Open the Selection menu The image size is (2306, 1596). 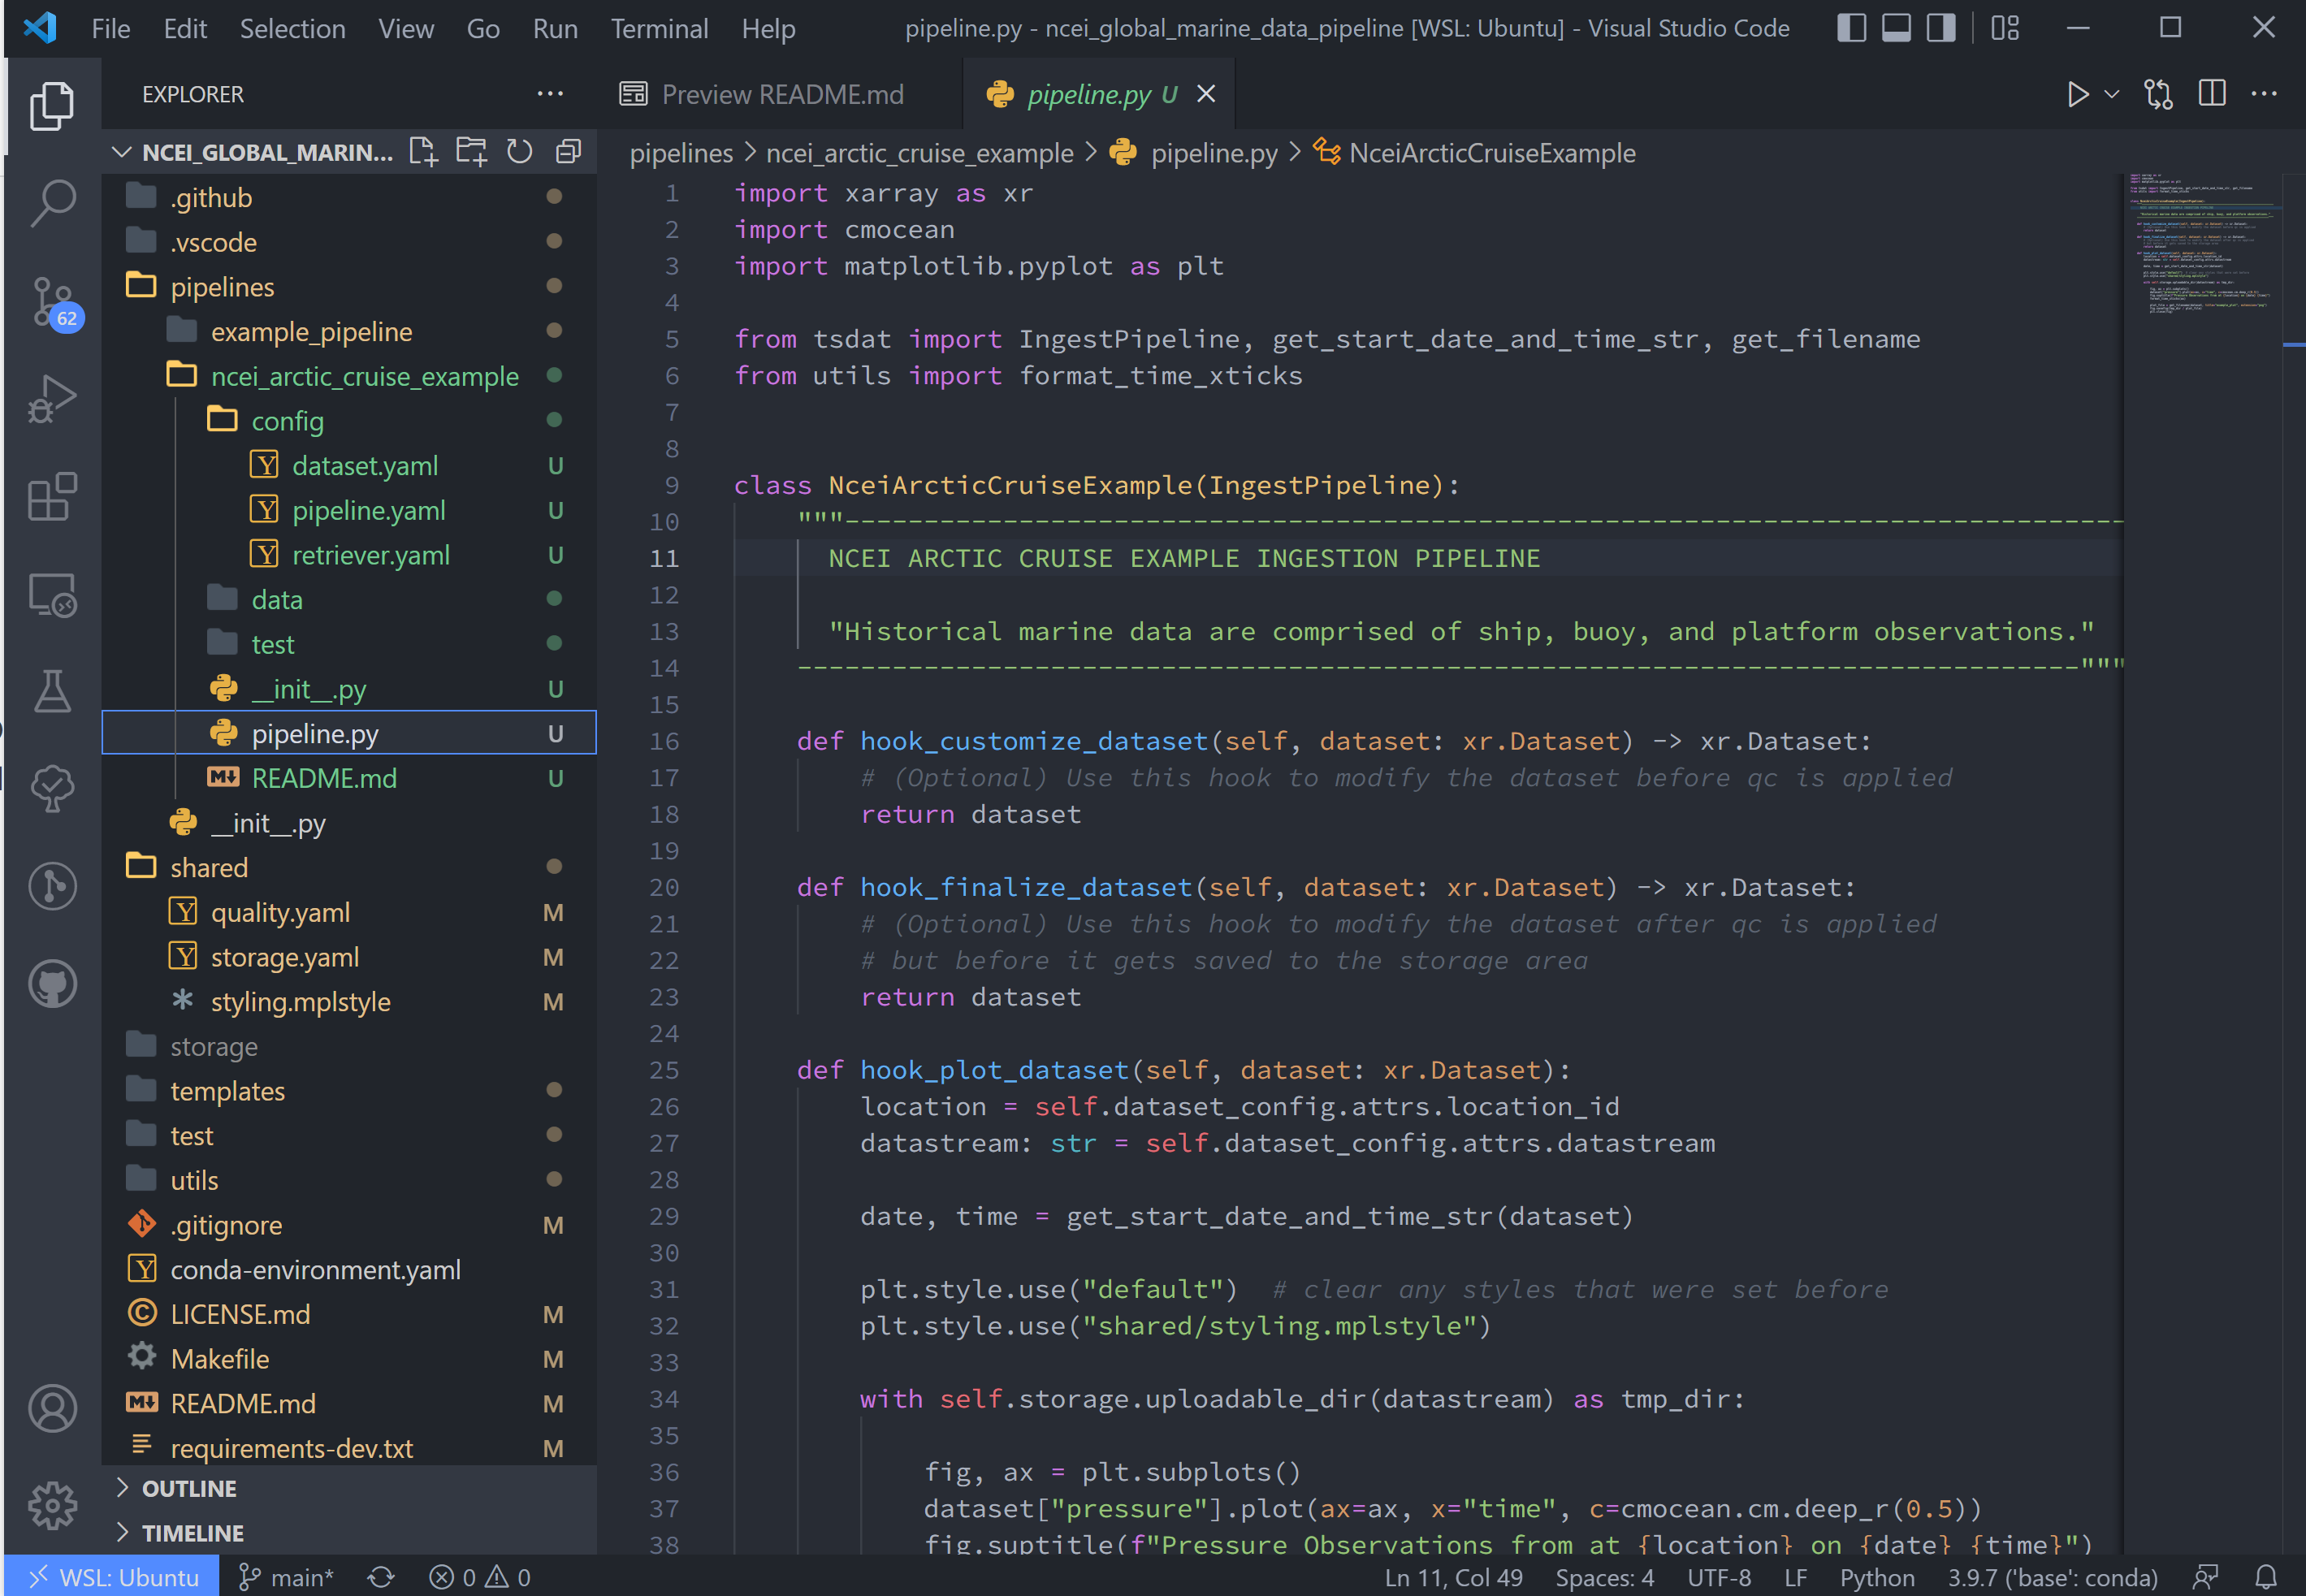pyautogui.click(x=292, y=28)
